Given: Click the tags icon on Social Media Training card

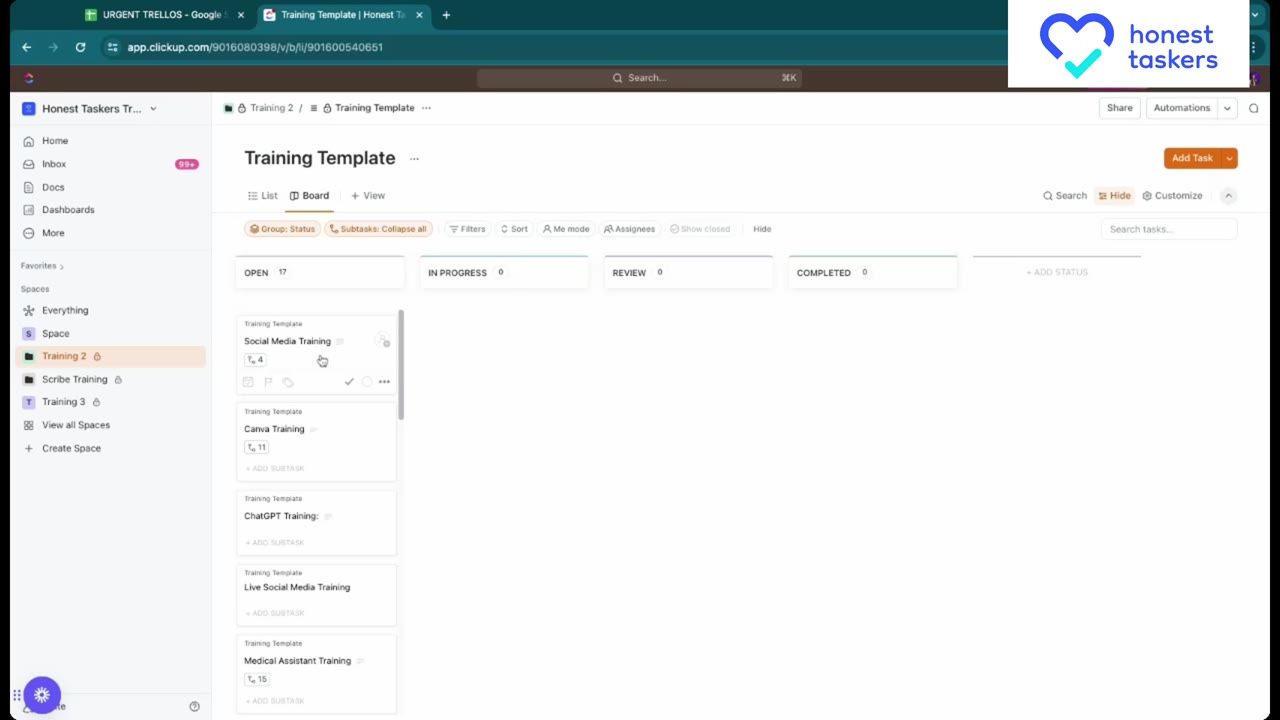Looking at the screenshot, I should (x=288, y=382).
